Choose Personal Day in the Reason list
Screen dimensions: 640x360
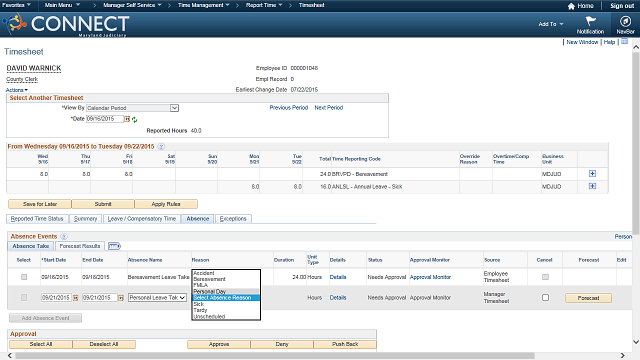(226, 291)
